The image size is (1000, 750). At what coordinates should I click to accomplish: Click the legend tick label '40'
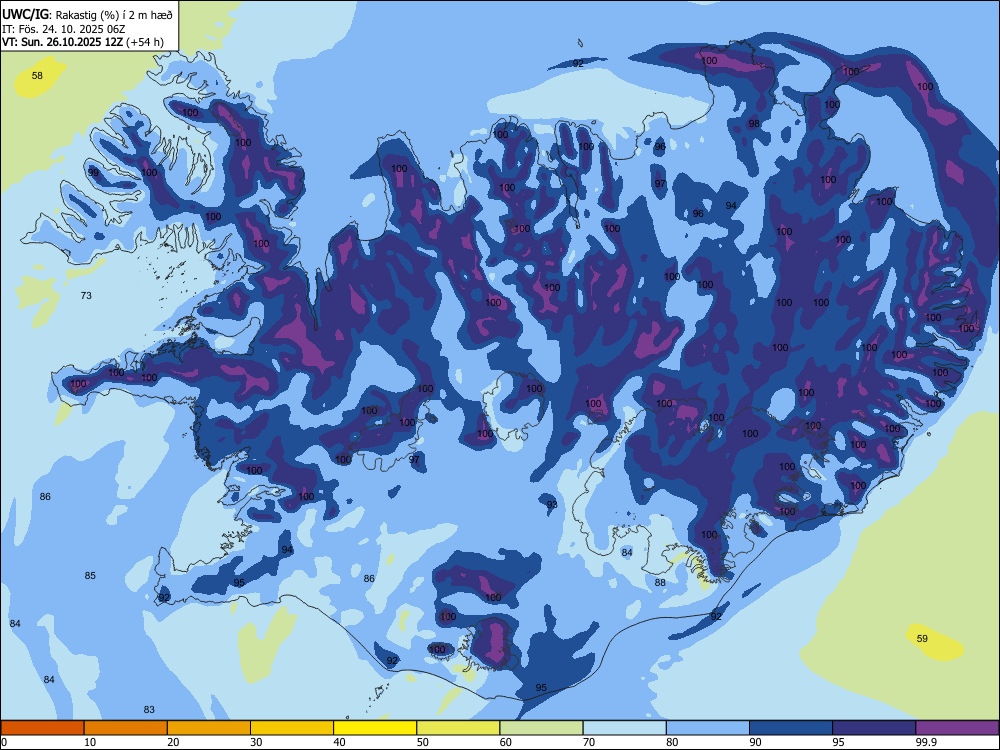339,742
